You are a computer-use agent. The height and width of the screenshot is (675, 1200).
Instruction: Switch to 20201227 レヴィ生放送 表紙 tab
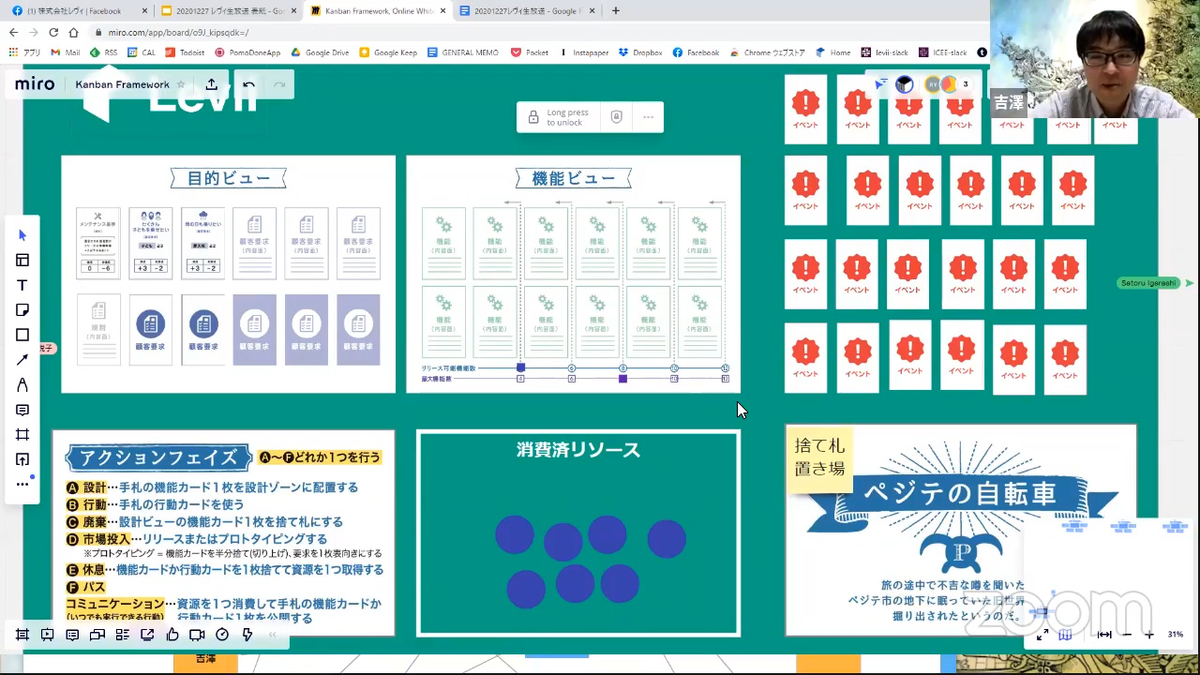click(x=230, y=11)
